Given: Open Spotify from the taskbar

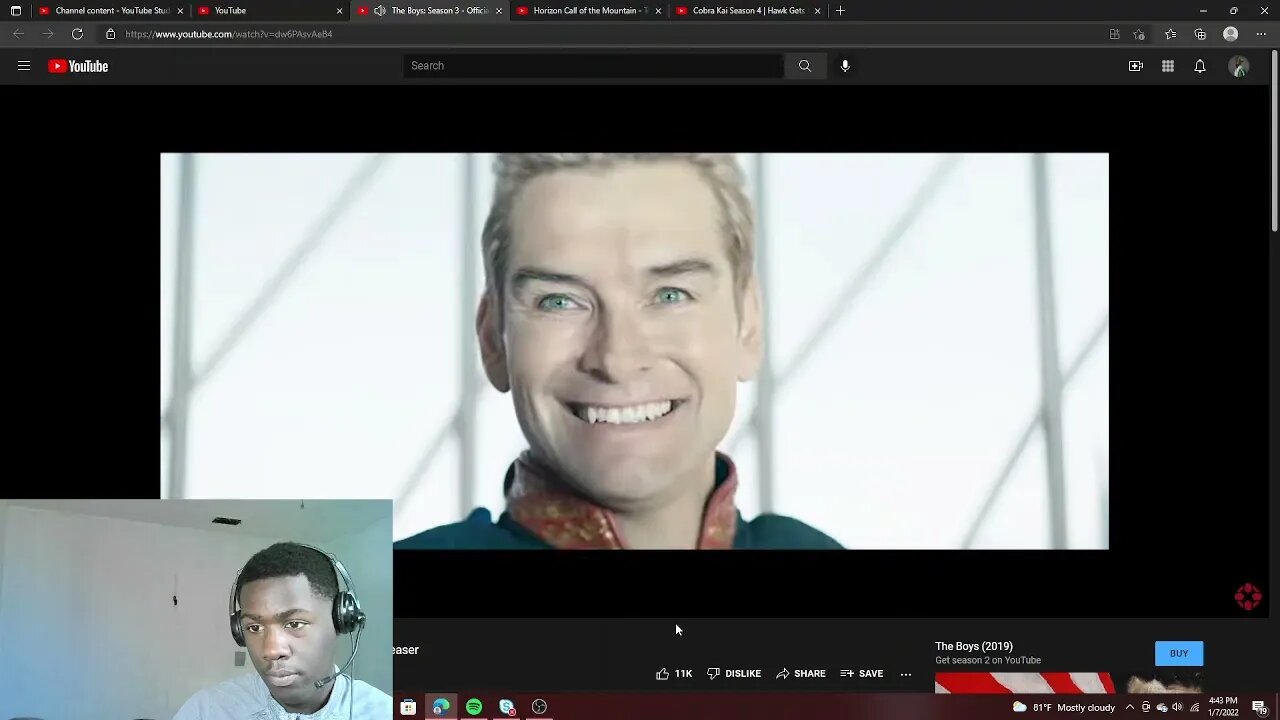Looking at the screenshot, I should point(474,707).
